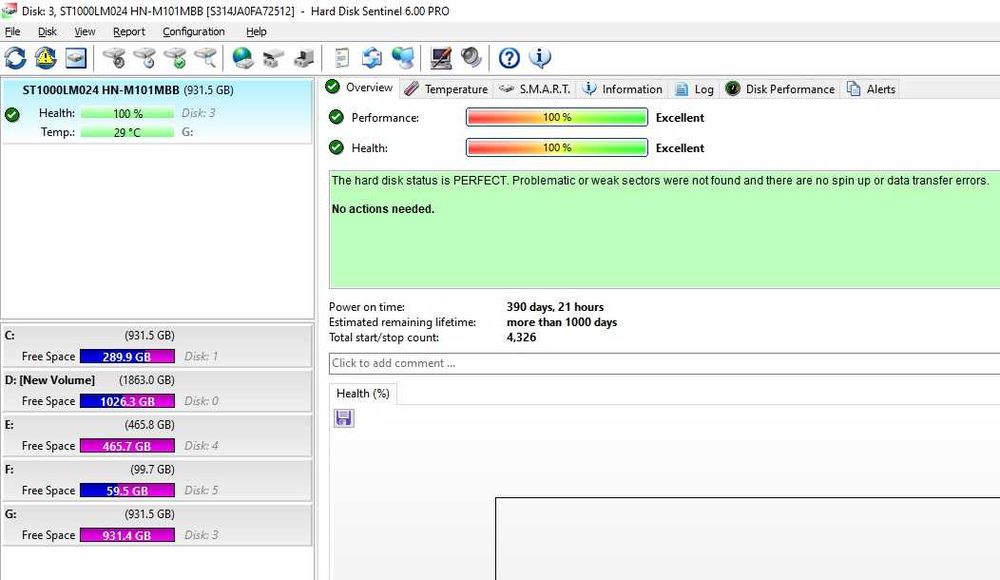1000x580 pixels.
Task: Click the Hard Disk Sentinel title bar icon
Action: [9, 11]
